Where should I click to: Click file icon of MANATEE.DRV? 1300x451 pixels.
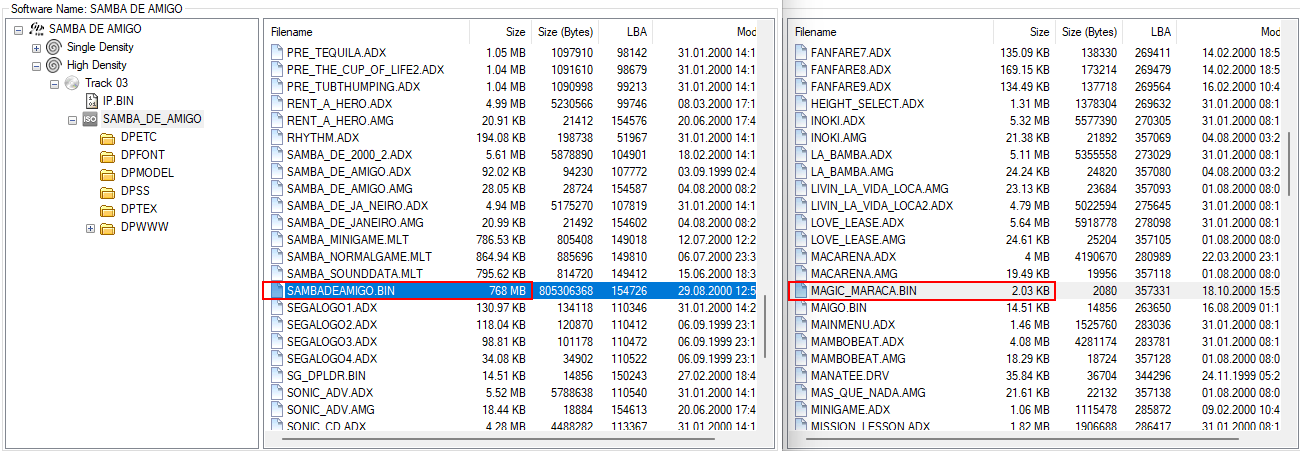click(x=801, y=375)
